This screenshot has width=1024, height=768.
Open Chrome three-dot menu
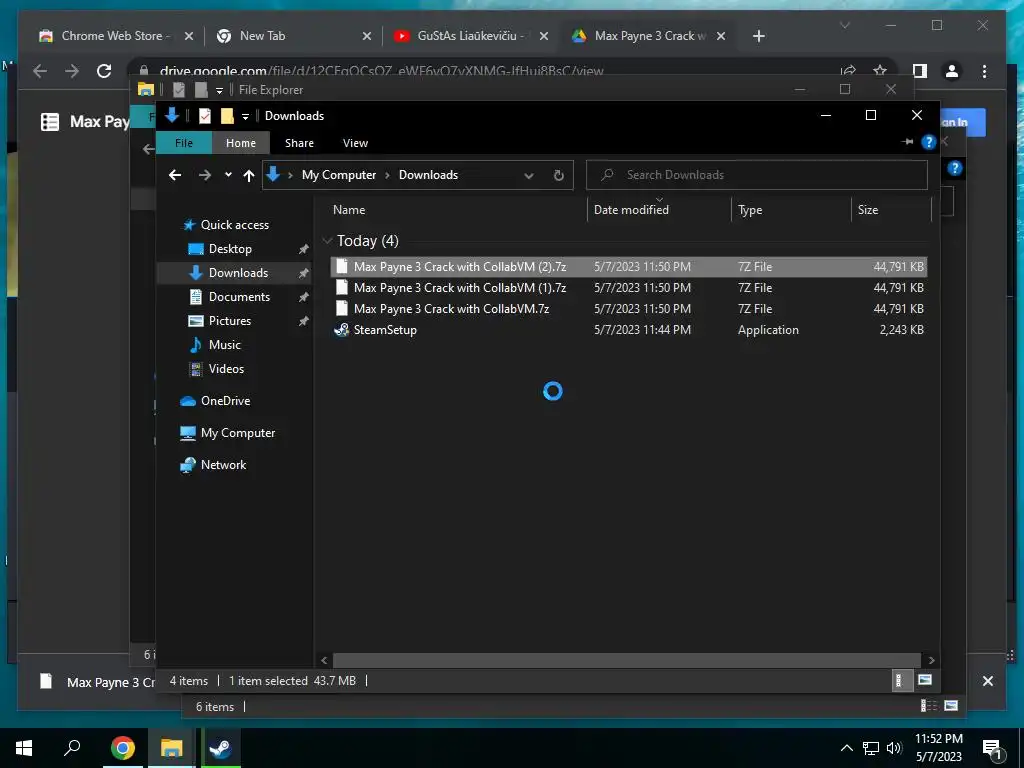pos(984,71)
